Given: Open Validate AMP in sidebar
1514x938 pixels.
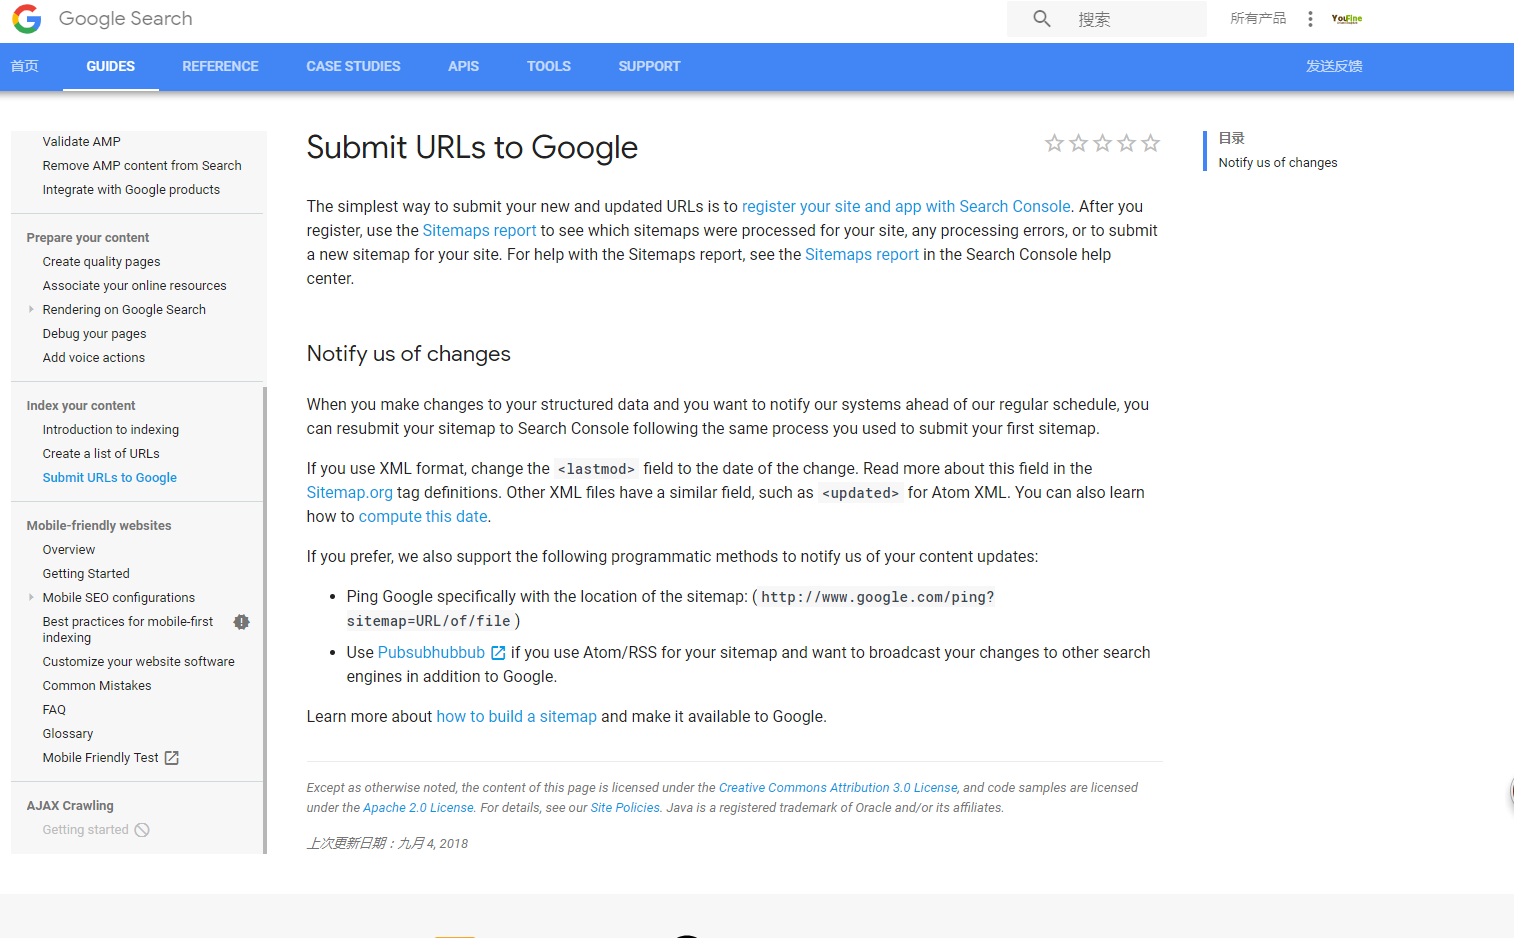Looking at the screenshot, I should [82, 142].
